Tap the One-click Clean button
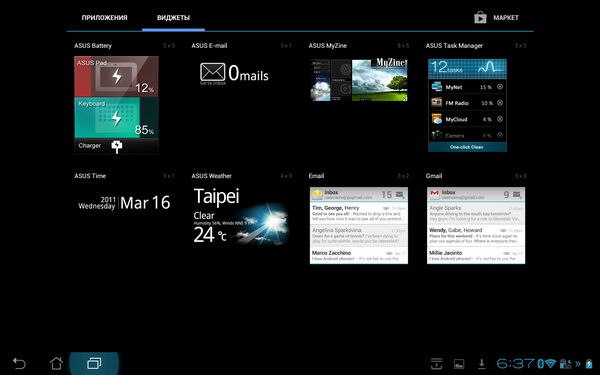The image size is (600, 375). [467, 147]
